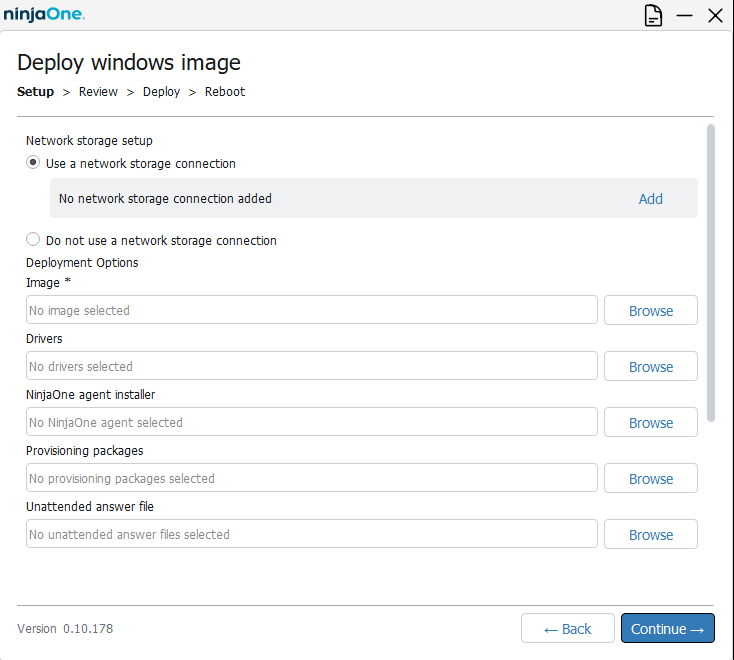The image size is (734, 660).
Task: Select 'Use a network storage connection' option
Action: tap(34, 163)
